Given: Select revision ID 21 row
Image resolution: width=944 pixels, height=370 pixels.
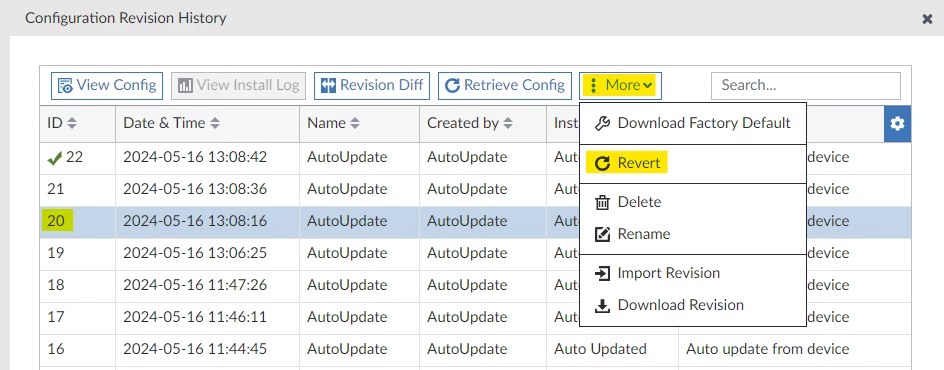Looking at the screenshot, I should (x=475, y=189).
